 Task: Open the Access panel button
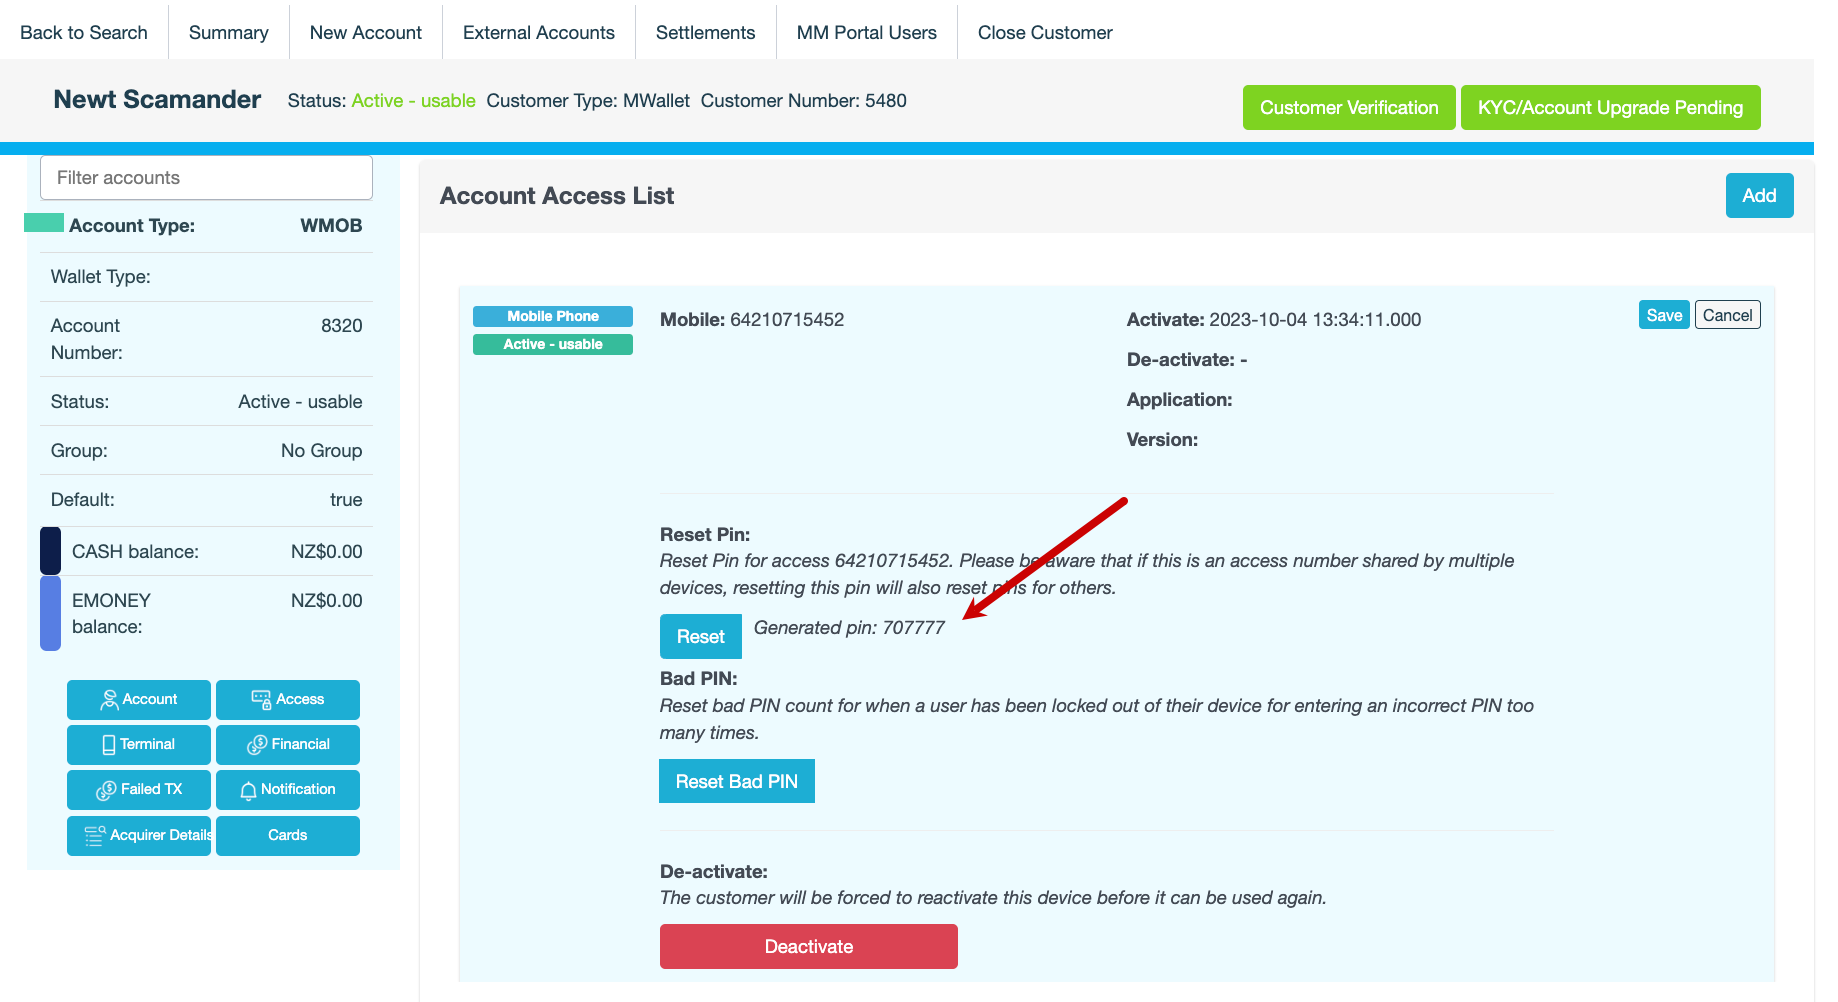pos(288,699)
